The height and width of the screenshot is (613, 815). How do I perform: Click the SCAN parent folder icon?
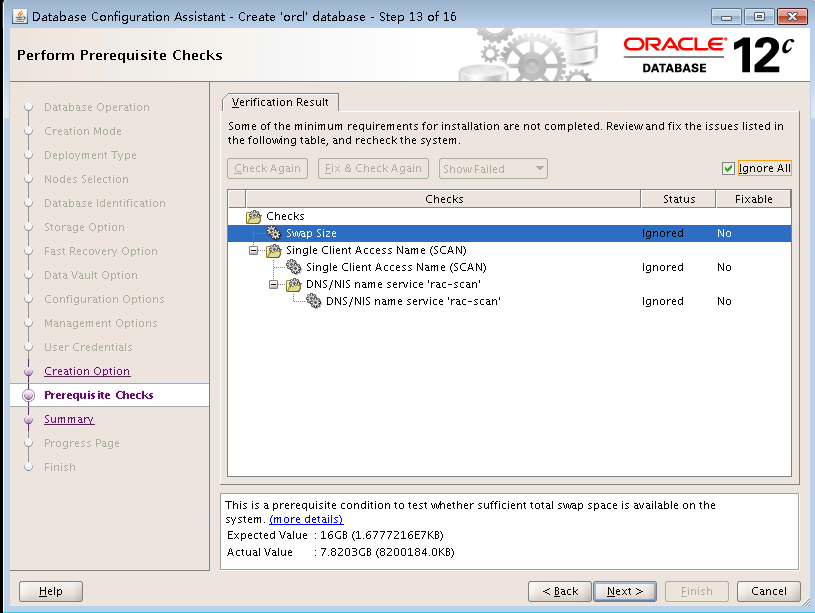click(274, 251)
